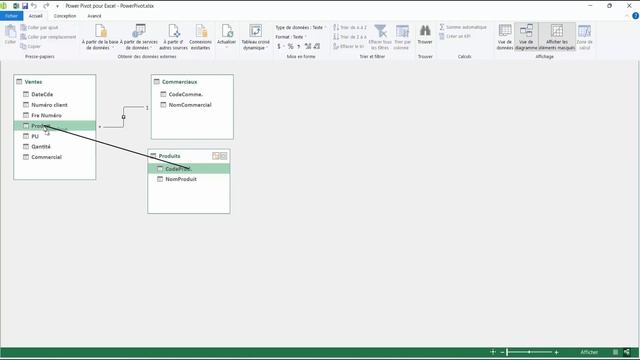Click the Redo arrow
This screenshot has height=360, width=640.
(x=46, y=6)
